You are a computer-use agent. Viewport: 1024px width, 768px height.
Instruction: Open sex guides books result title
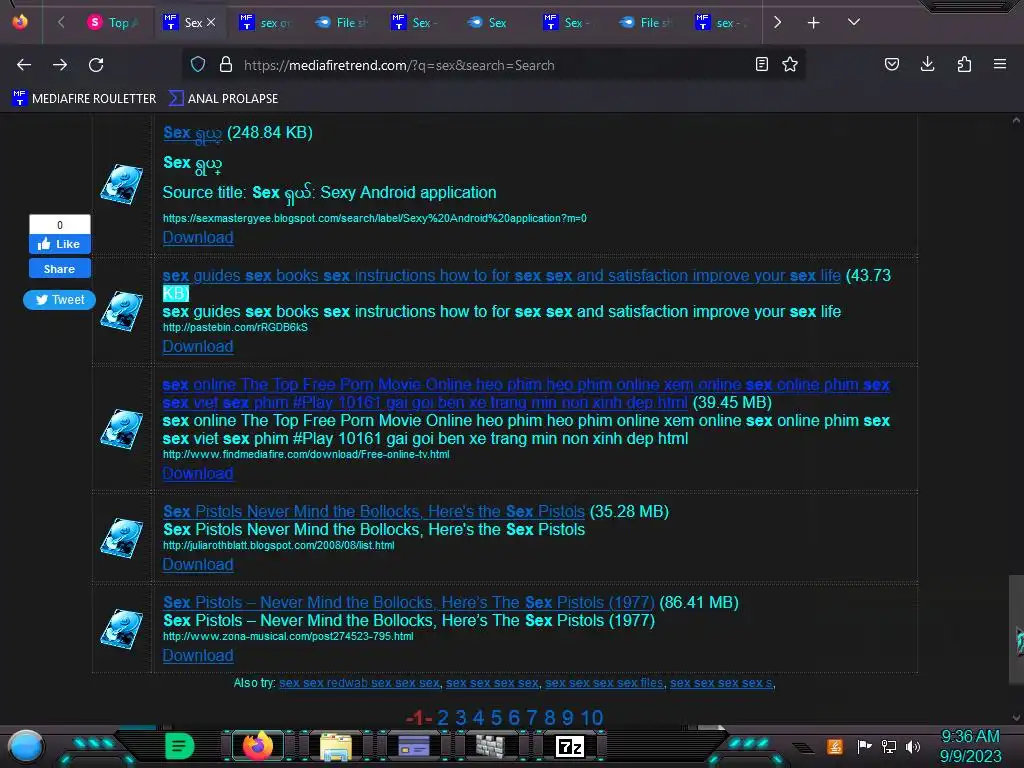(x=502, y=276)
